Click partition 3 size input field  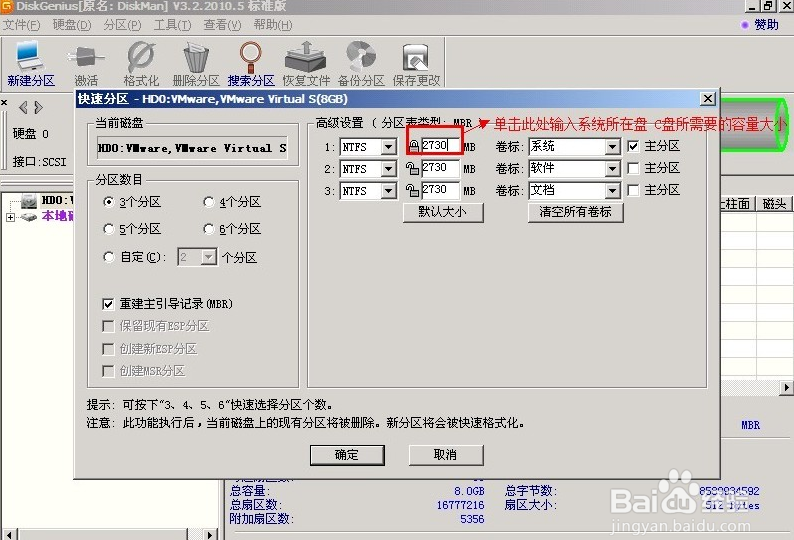tap(441, 190)
